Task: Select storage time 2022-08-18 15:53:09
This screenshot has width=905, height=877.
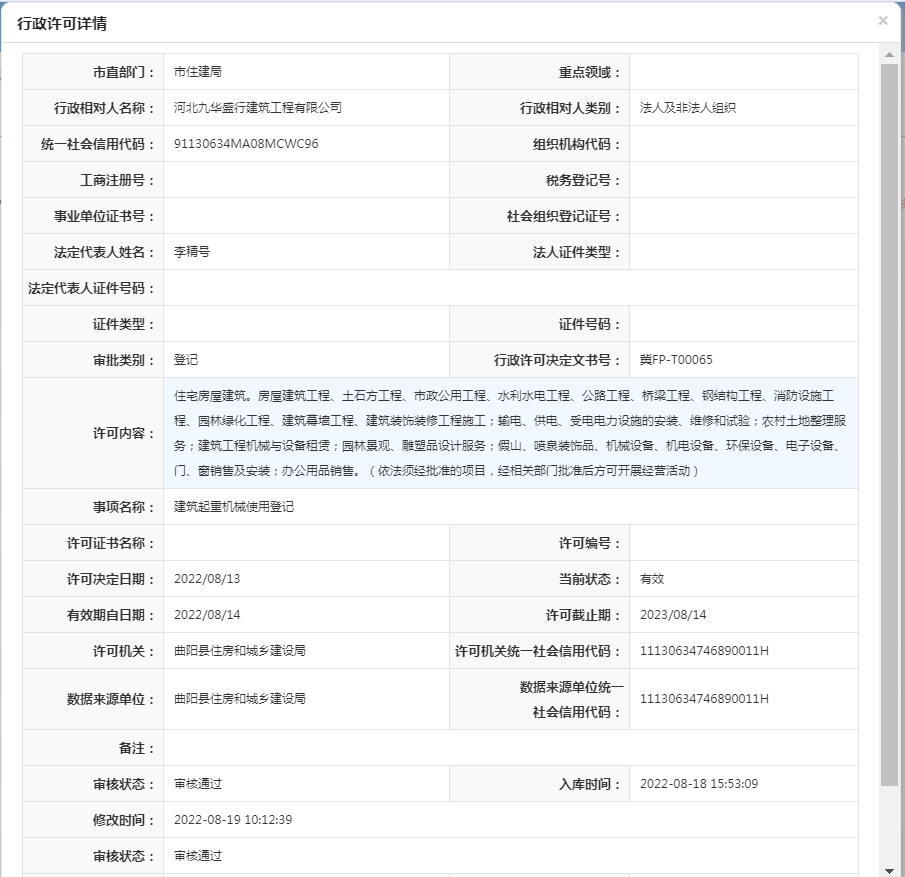Action: coord(699,783)
